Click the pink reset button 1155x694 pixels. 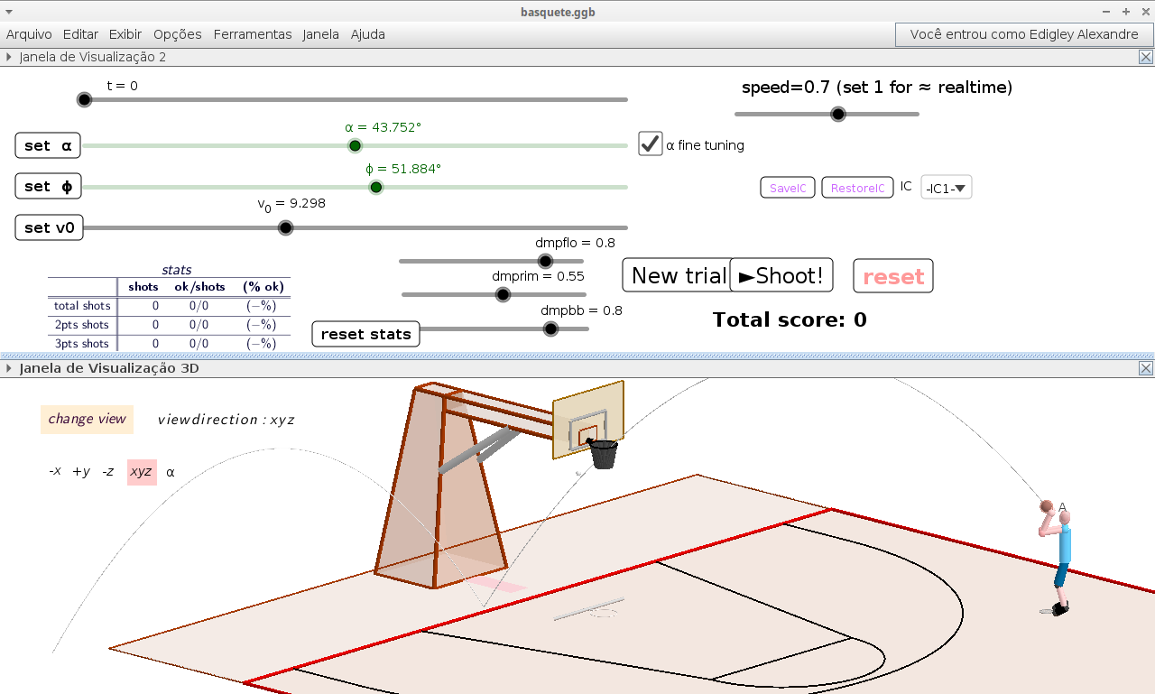click(894, 276)
